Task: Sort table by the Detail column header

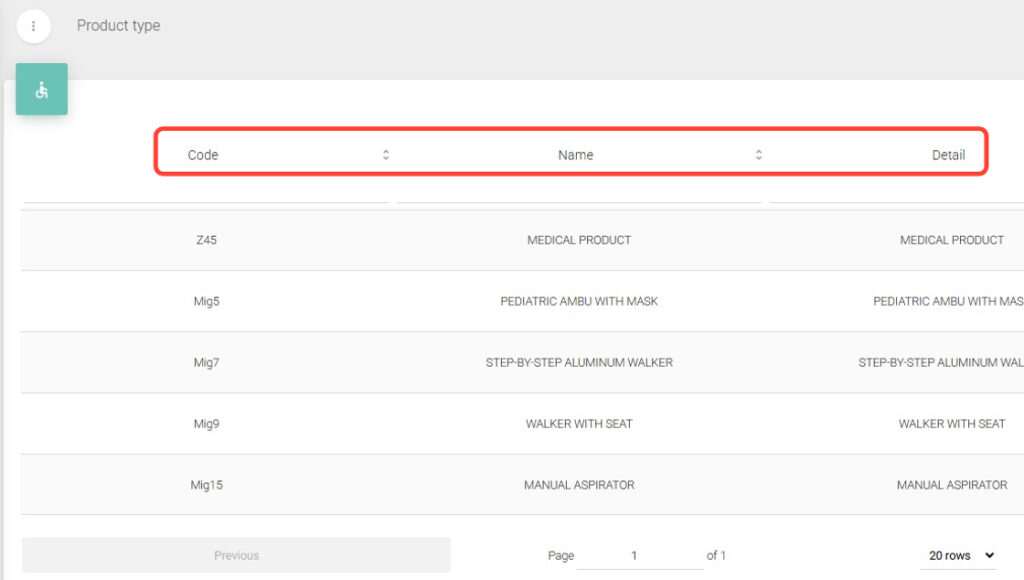Action: click(948, 155)
